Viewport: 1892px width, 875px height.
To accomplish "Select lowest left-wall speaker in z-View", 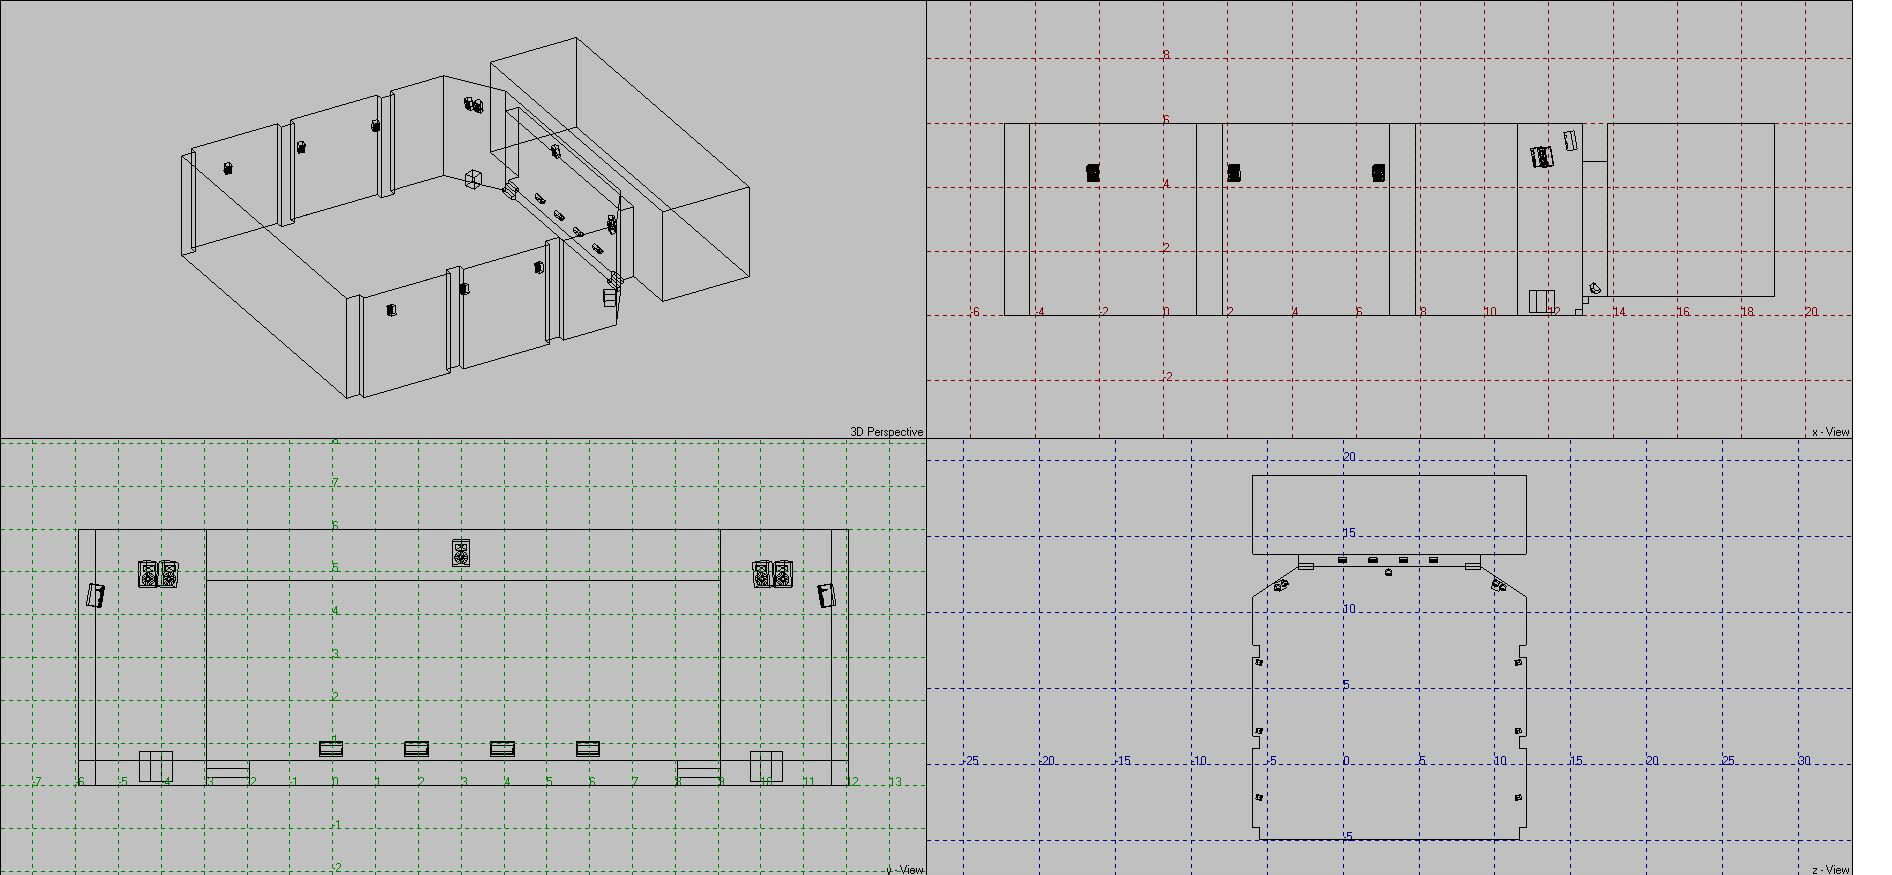I will click(1259, 797).
